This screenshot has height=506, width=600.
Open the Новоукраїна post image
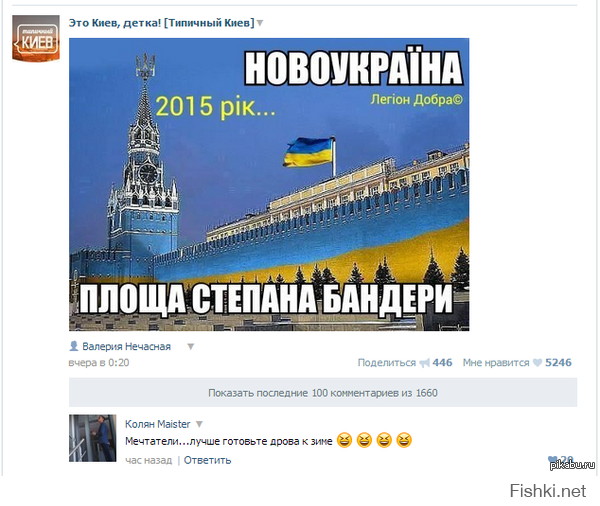click(x=269, y=184)
